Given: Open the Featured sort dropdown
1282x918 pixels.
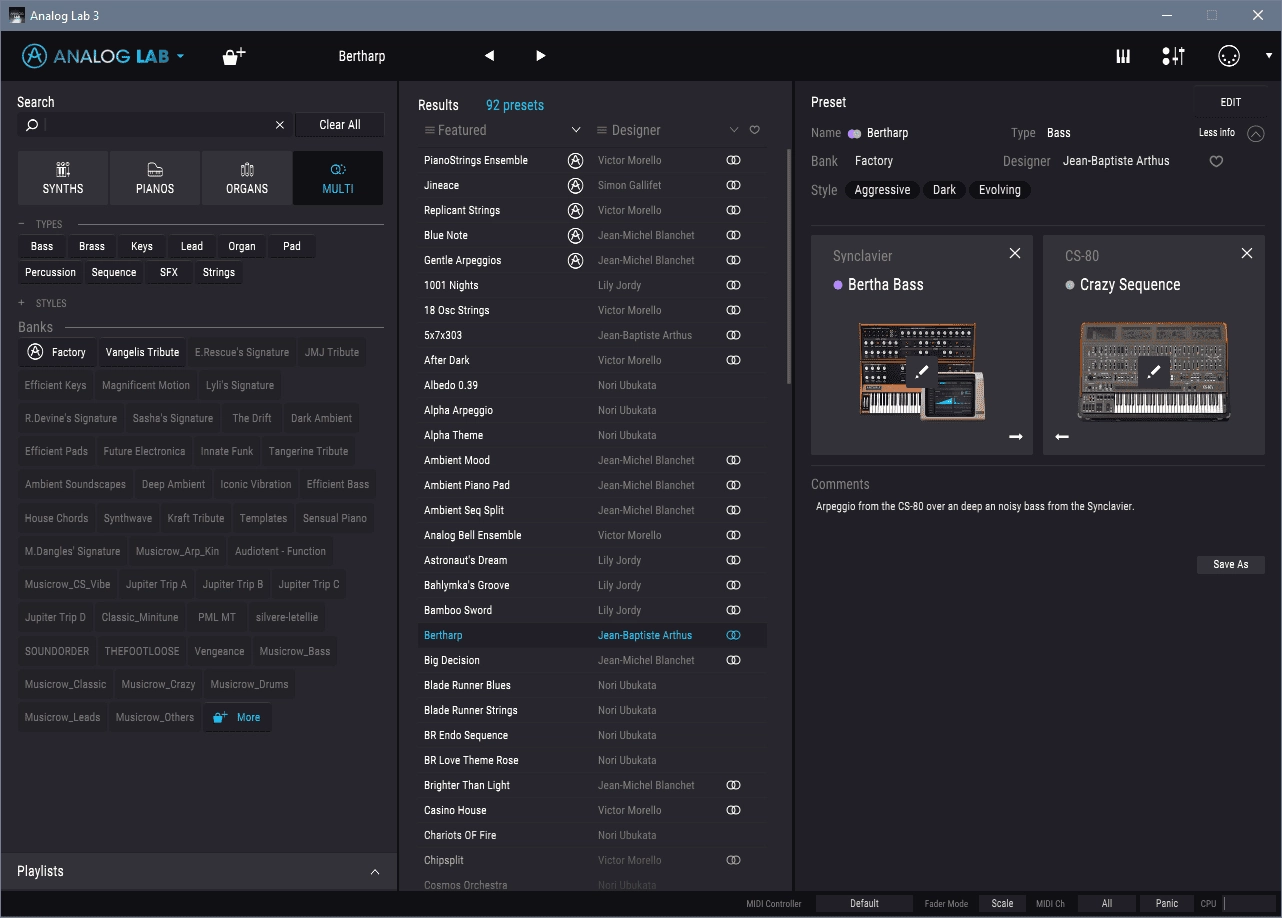Looking at the screenshot, I should coord(576,130).
